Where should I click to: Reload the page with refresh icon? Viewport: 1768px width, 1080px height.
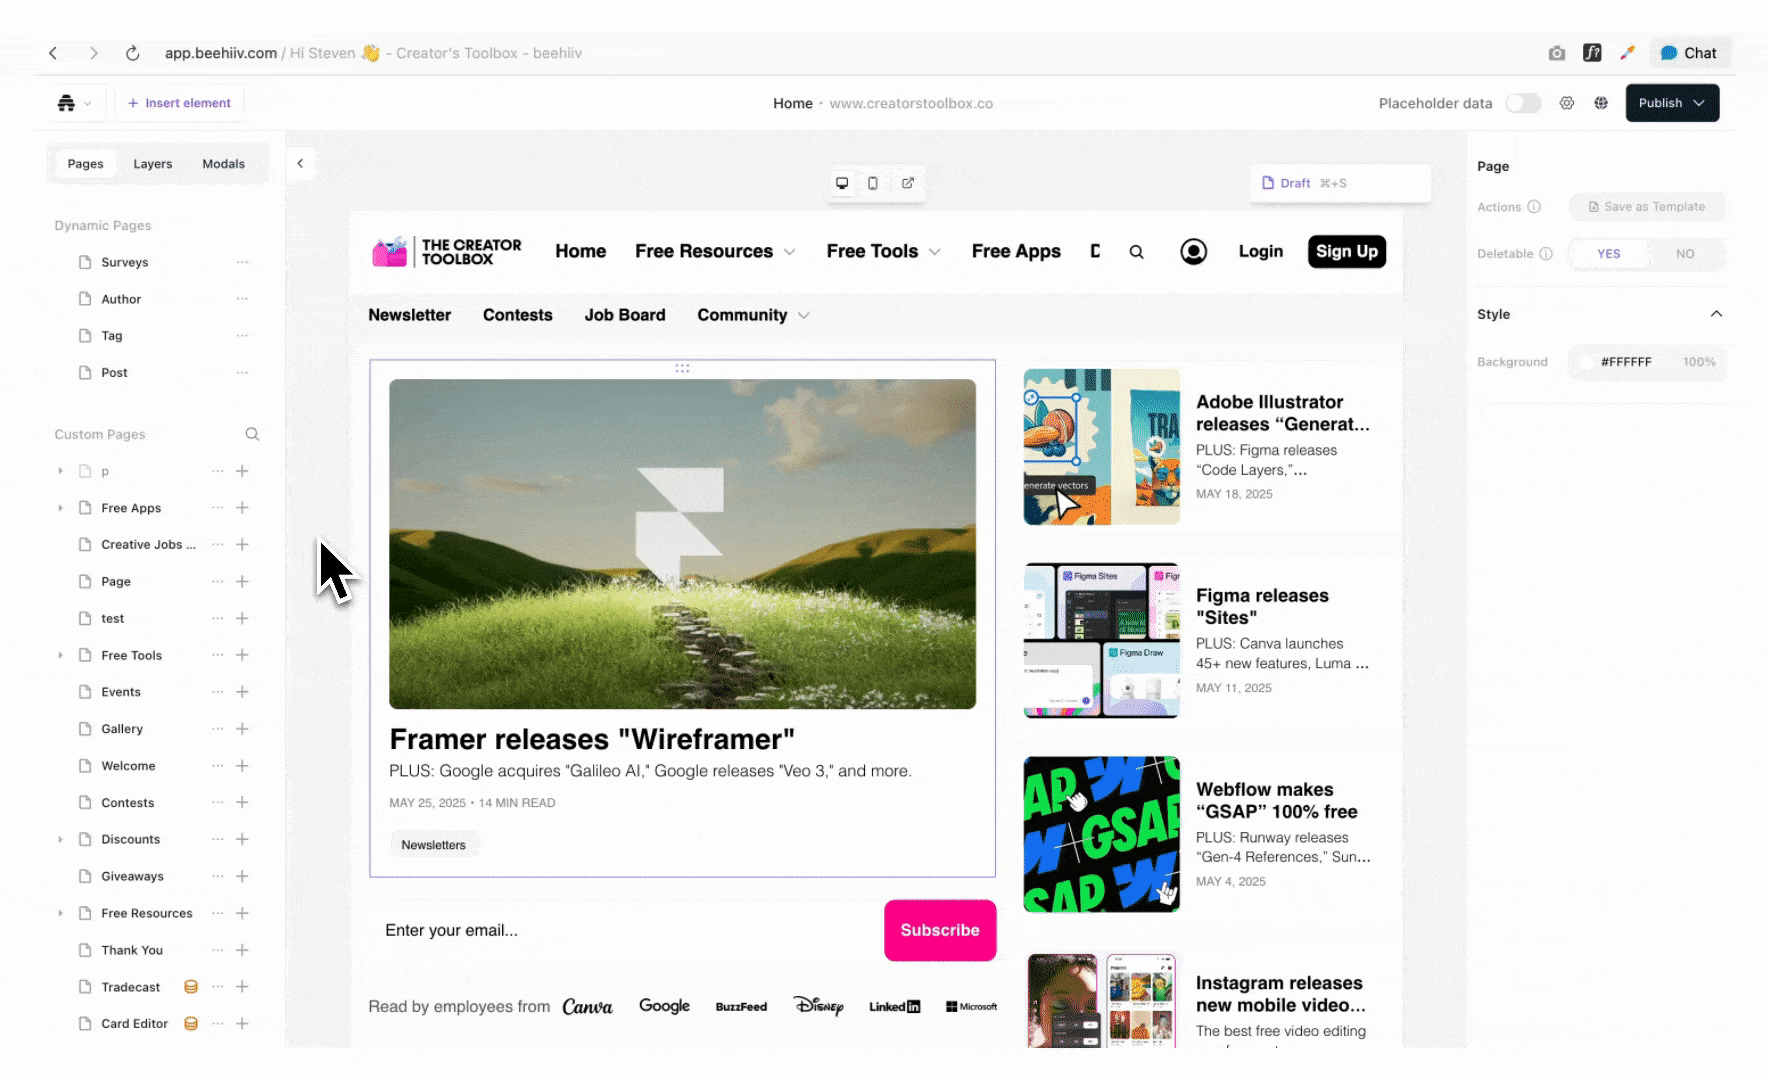pos(132,53)
